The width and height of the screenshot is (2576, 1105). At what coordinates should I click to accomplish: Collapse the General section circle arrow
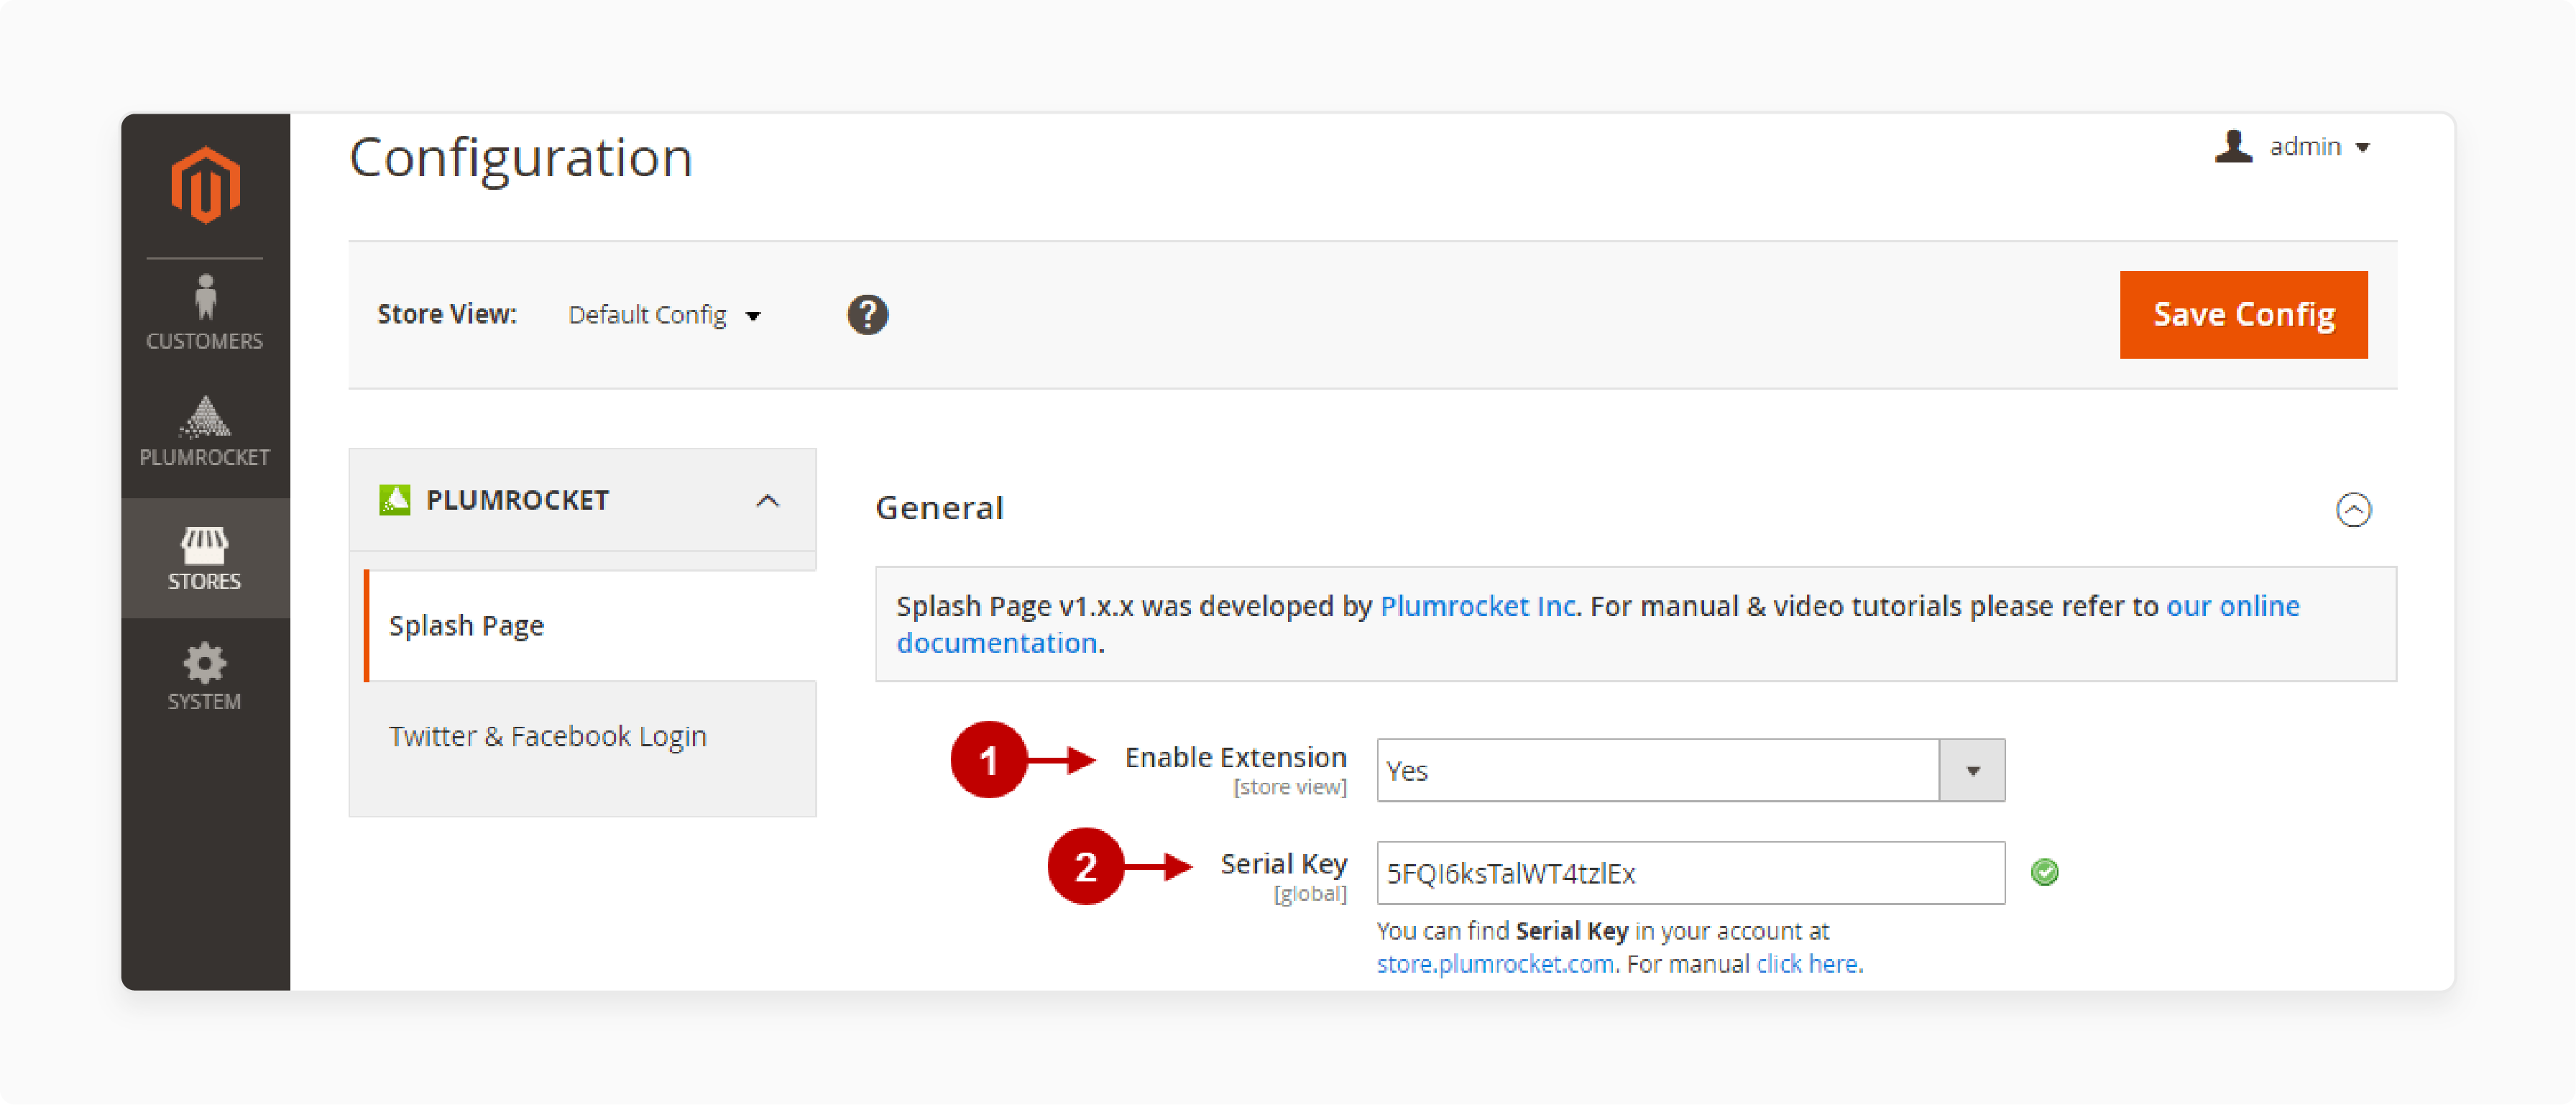click(x=2353, y=509)
